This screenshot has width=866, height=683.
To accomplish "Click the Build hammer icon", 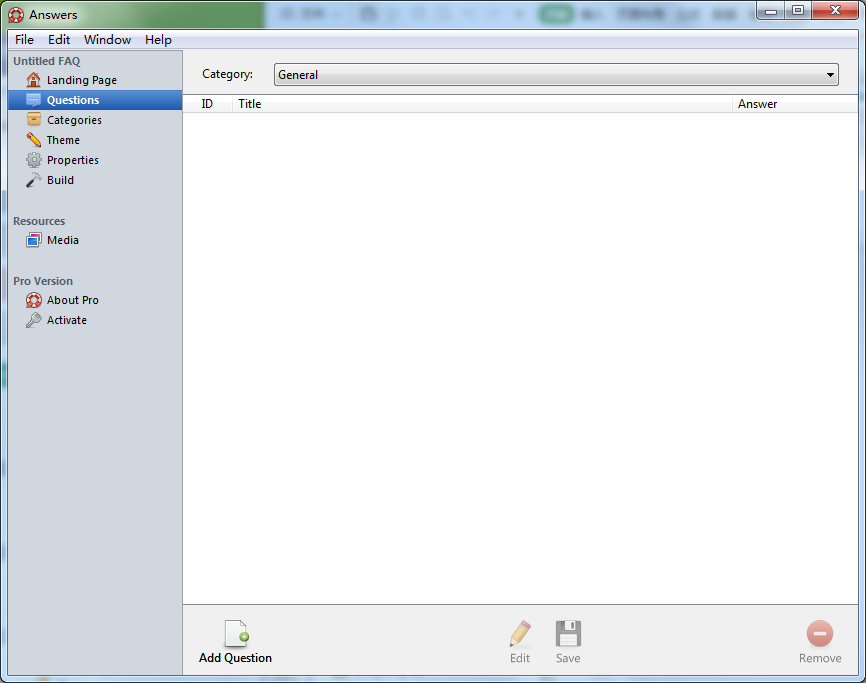I will coord(34,180).
